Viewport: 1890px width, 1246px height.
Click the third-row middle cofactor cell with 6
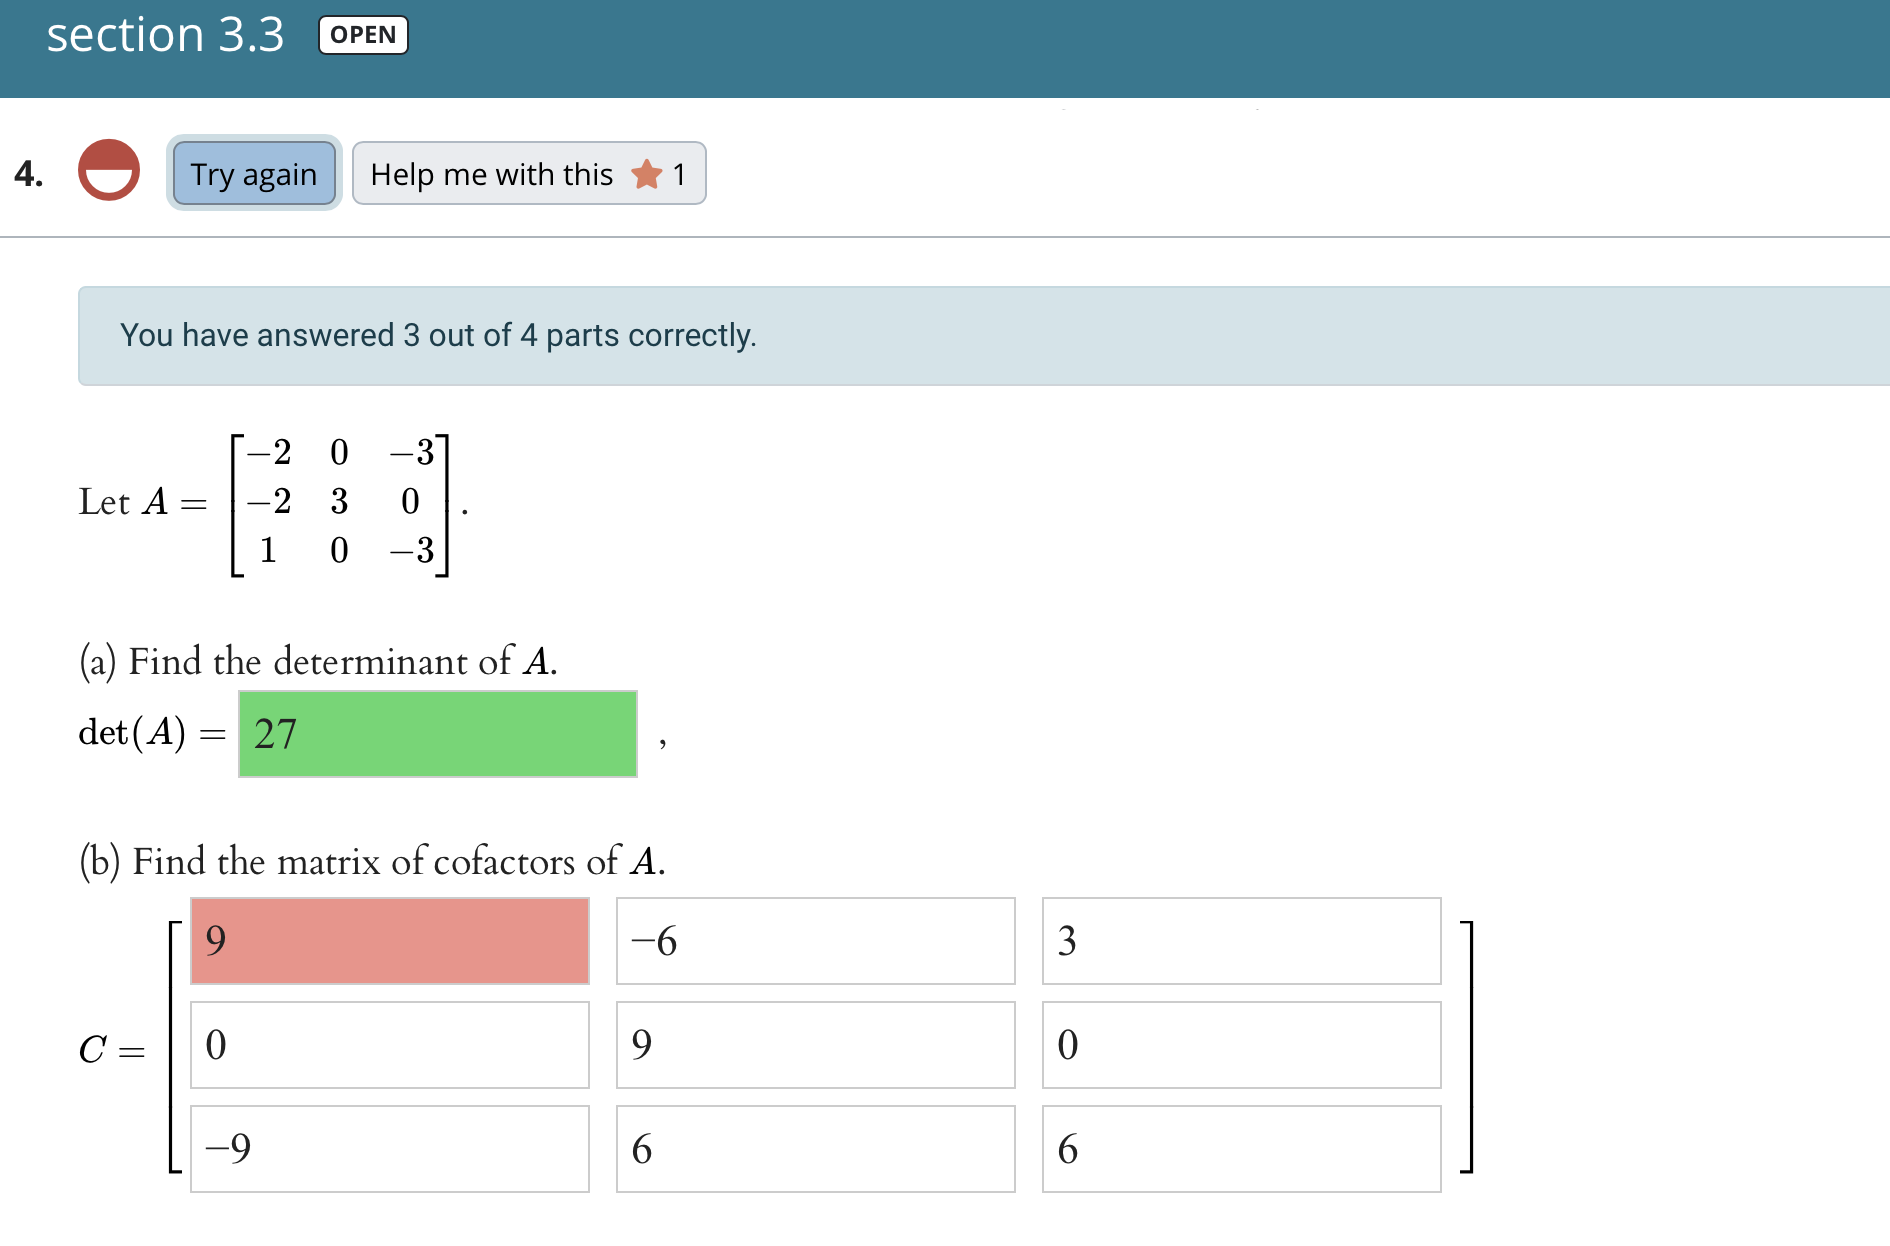tap(816, 1149)
